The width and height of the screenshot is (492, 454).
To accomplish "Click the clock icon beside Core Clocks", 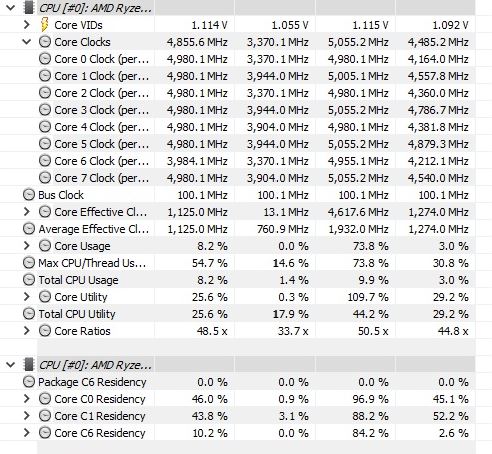I will [x=45, y=42].
